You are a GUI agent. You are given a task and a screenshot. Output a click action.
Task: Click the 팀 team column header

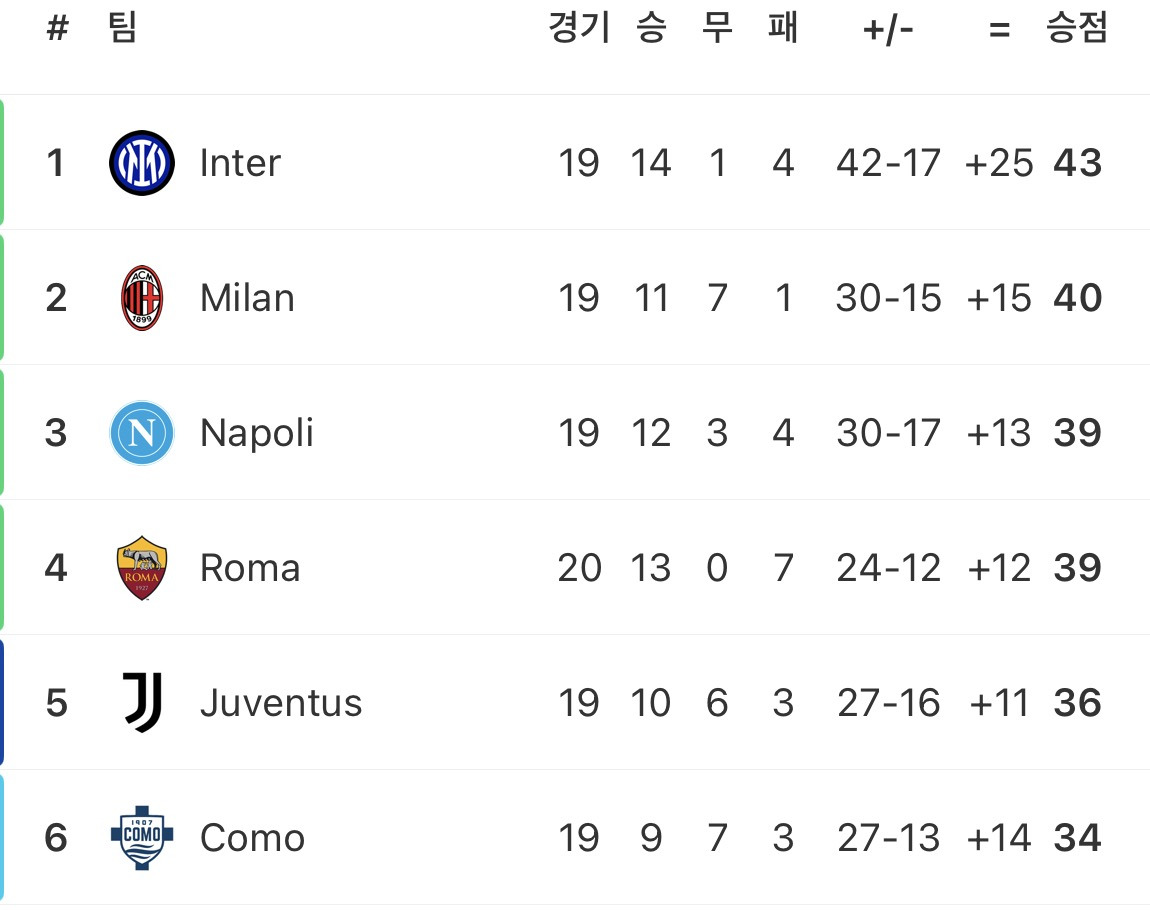[x=122, y=29]
